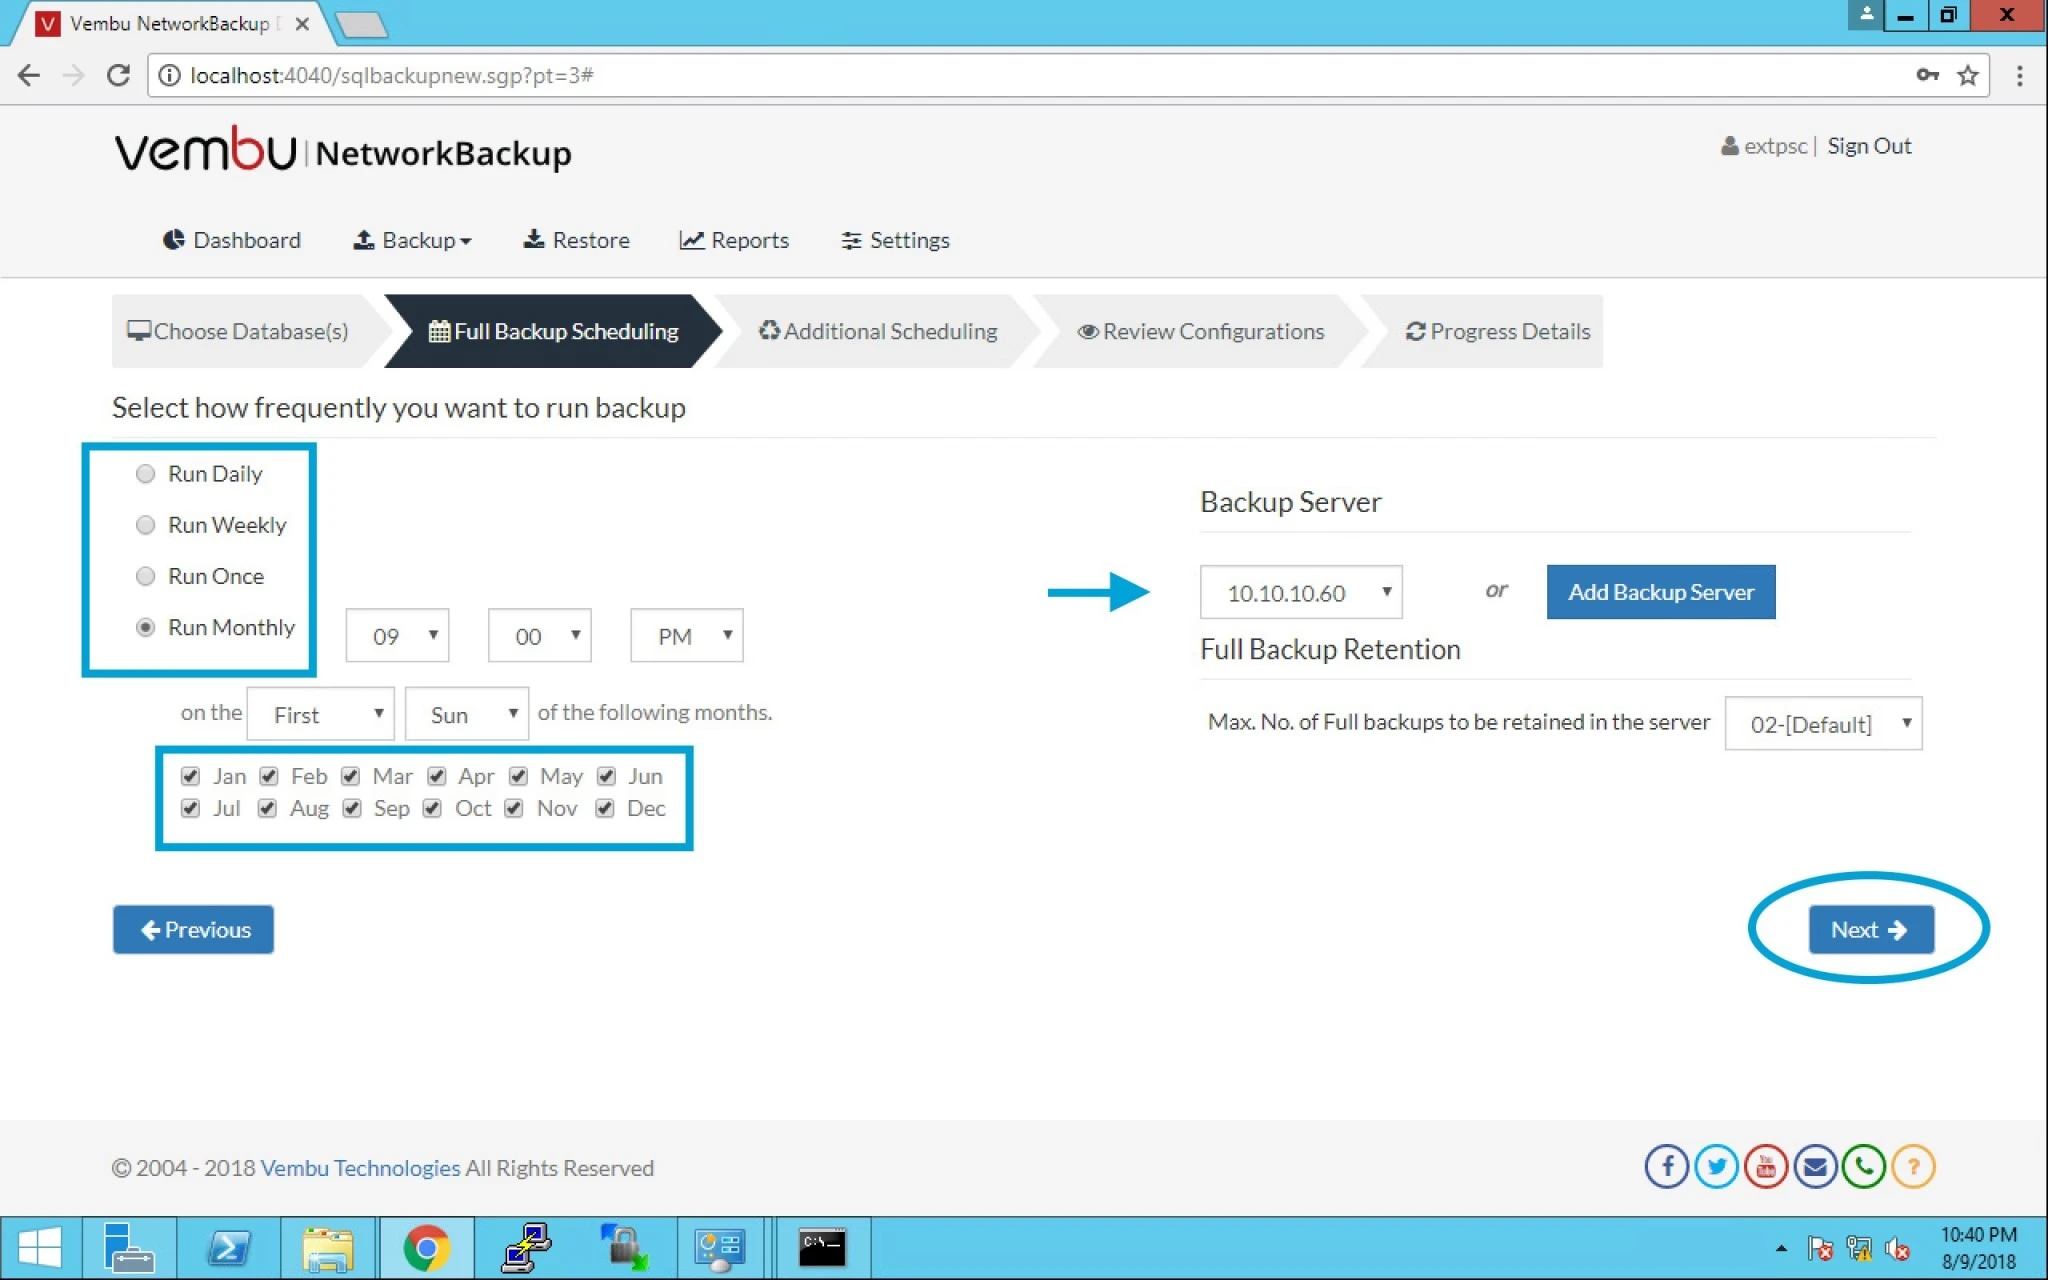2048x1280 pixels.
Task: Open Command Prompt from the taskbar
Action: coord(822,1248)
